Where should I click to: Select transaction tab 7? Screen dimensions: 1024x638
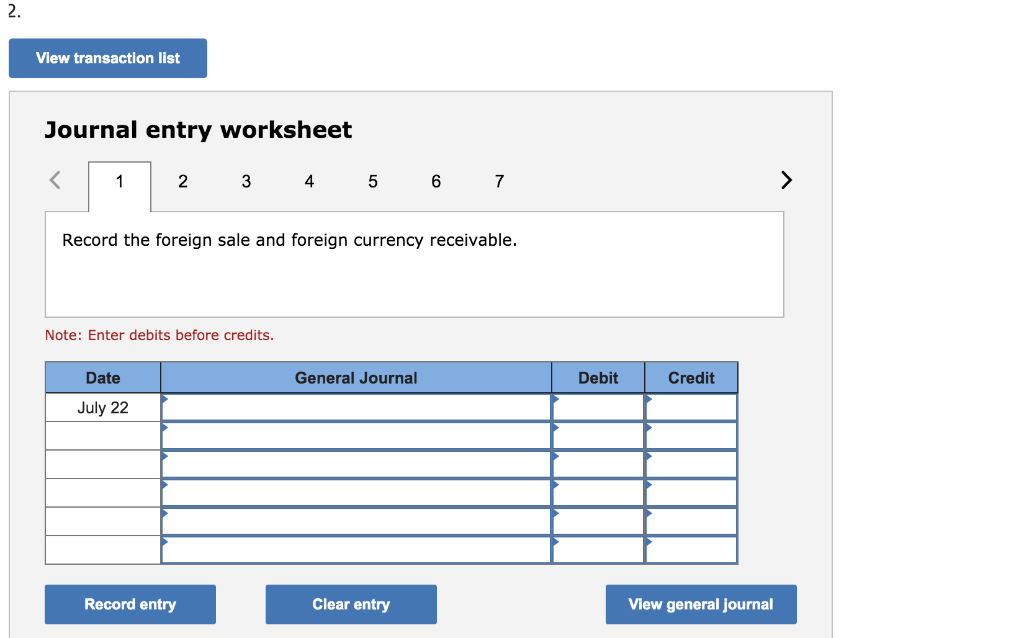pyautogui.click(x=499, y=181)
